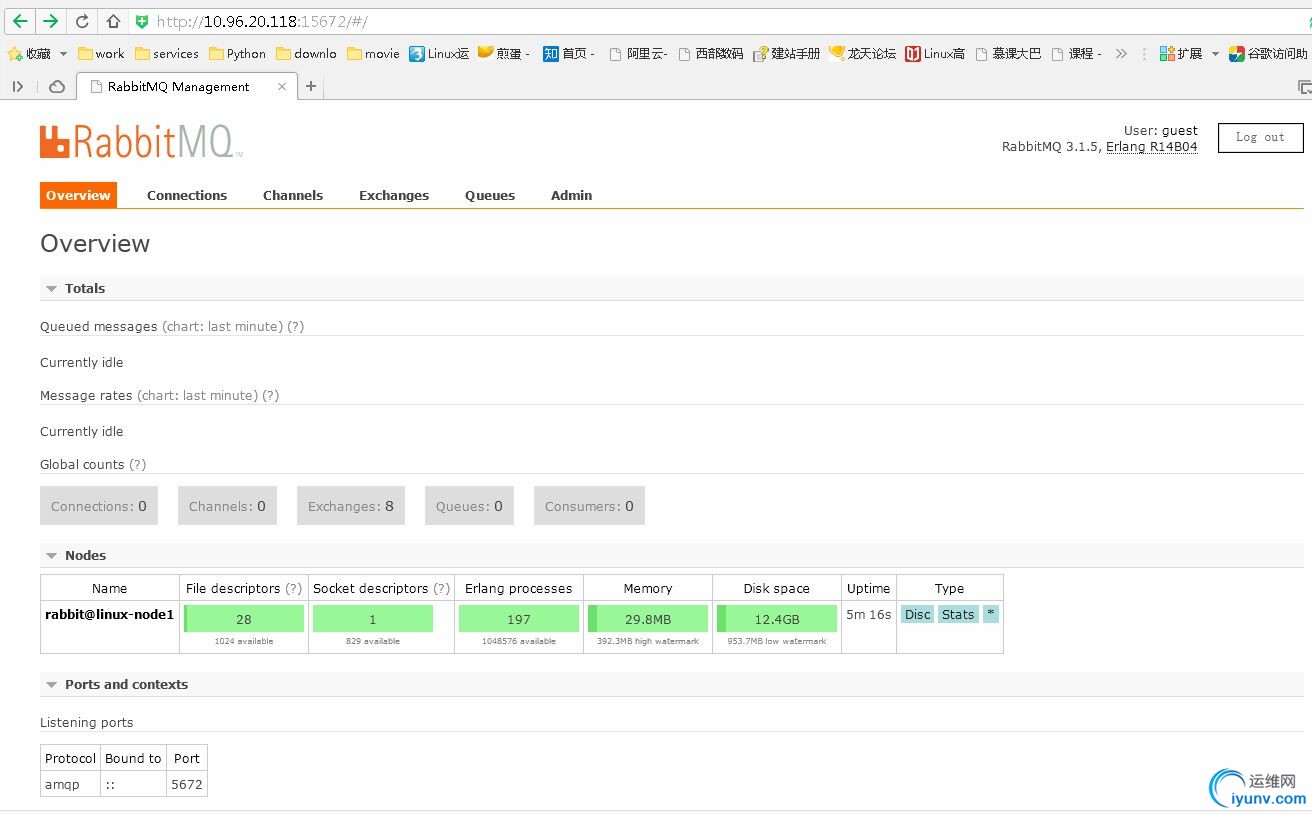Click the Exchanges: 8 count box
1312x815 pixels.
(x=351, y=506)
